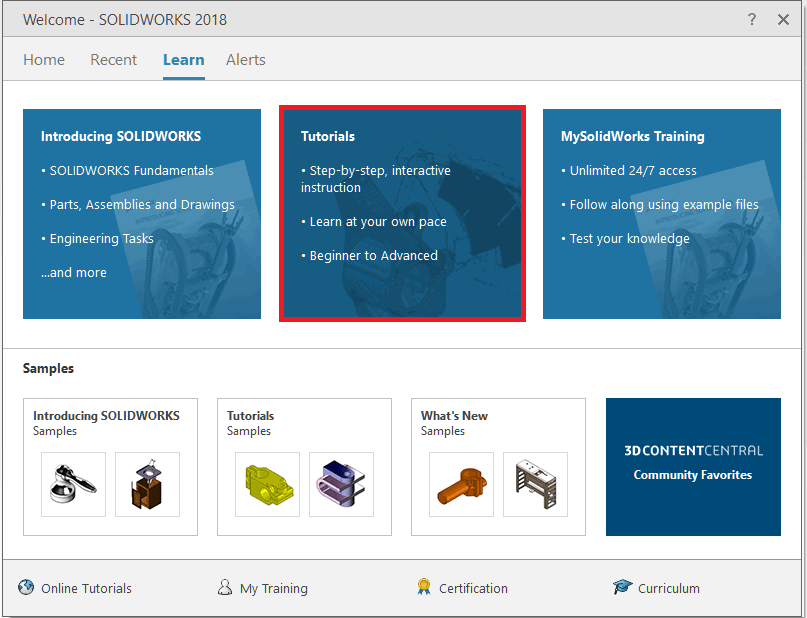
Task: Click the person icon beside My Training
Action: pyautogui.click(x=225, y=587)
